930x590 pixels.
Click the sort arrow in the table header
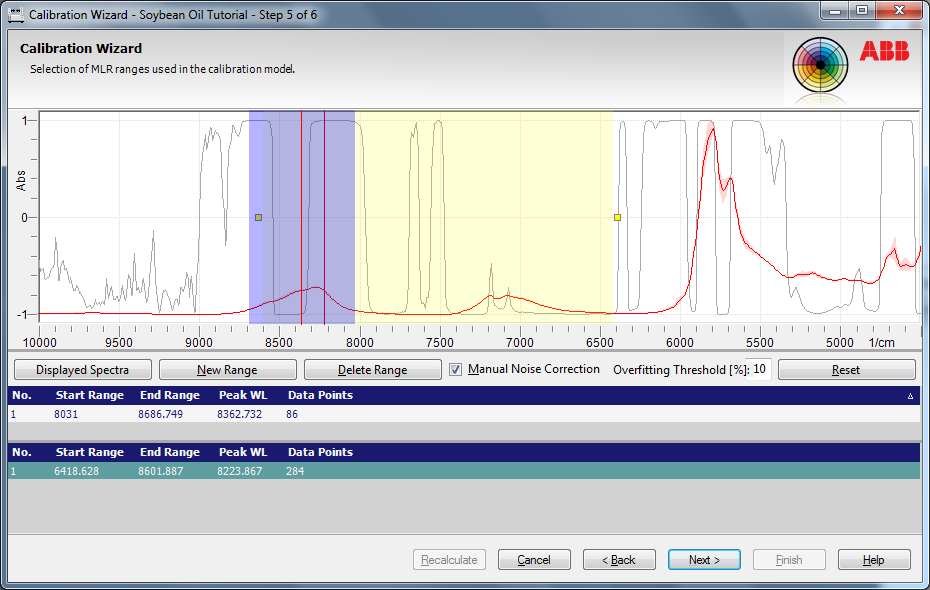point(910,396)
